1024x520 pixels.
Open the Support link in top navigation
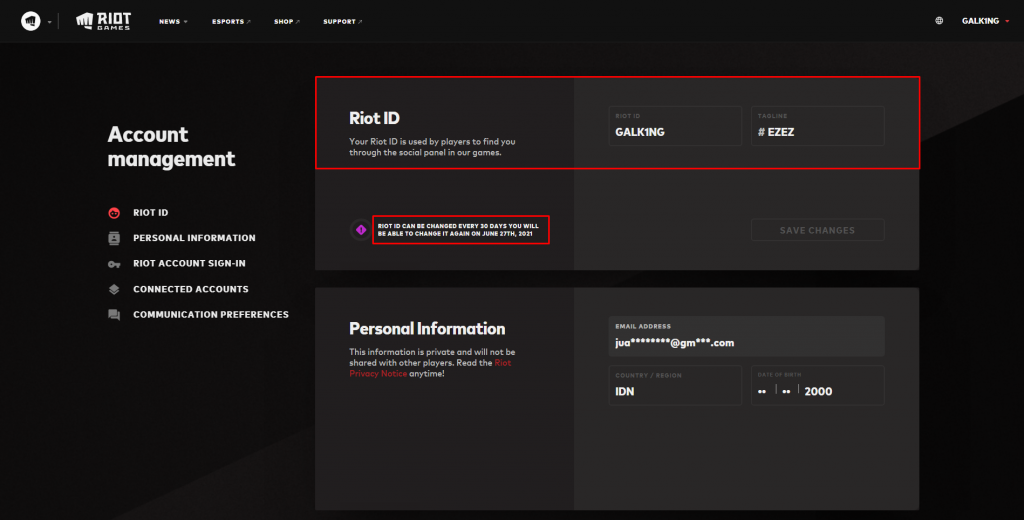pyautogui.click(x=342, y=21)
